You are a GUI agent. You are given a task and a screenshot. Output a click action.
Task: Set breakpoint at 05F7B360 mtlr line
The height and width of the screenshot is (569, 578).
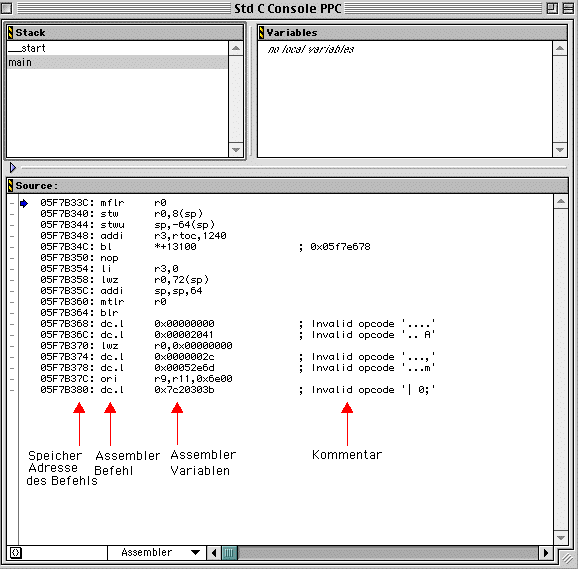pos(12,302)
